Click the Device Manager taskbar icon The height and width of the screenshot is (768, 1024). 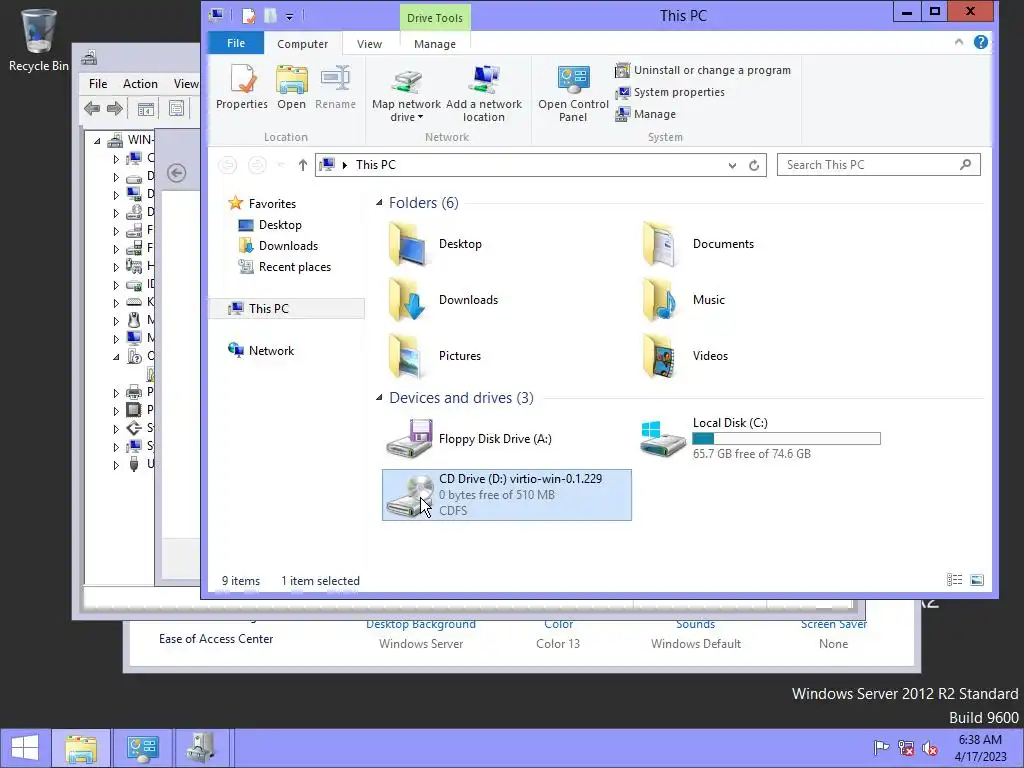pyautogui.click(x=202, y=748)
